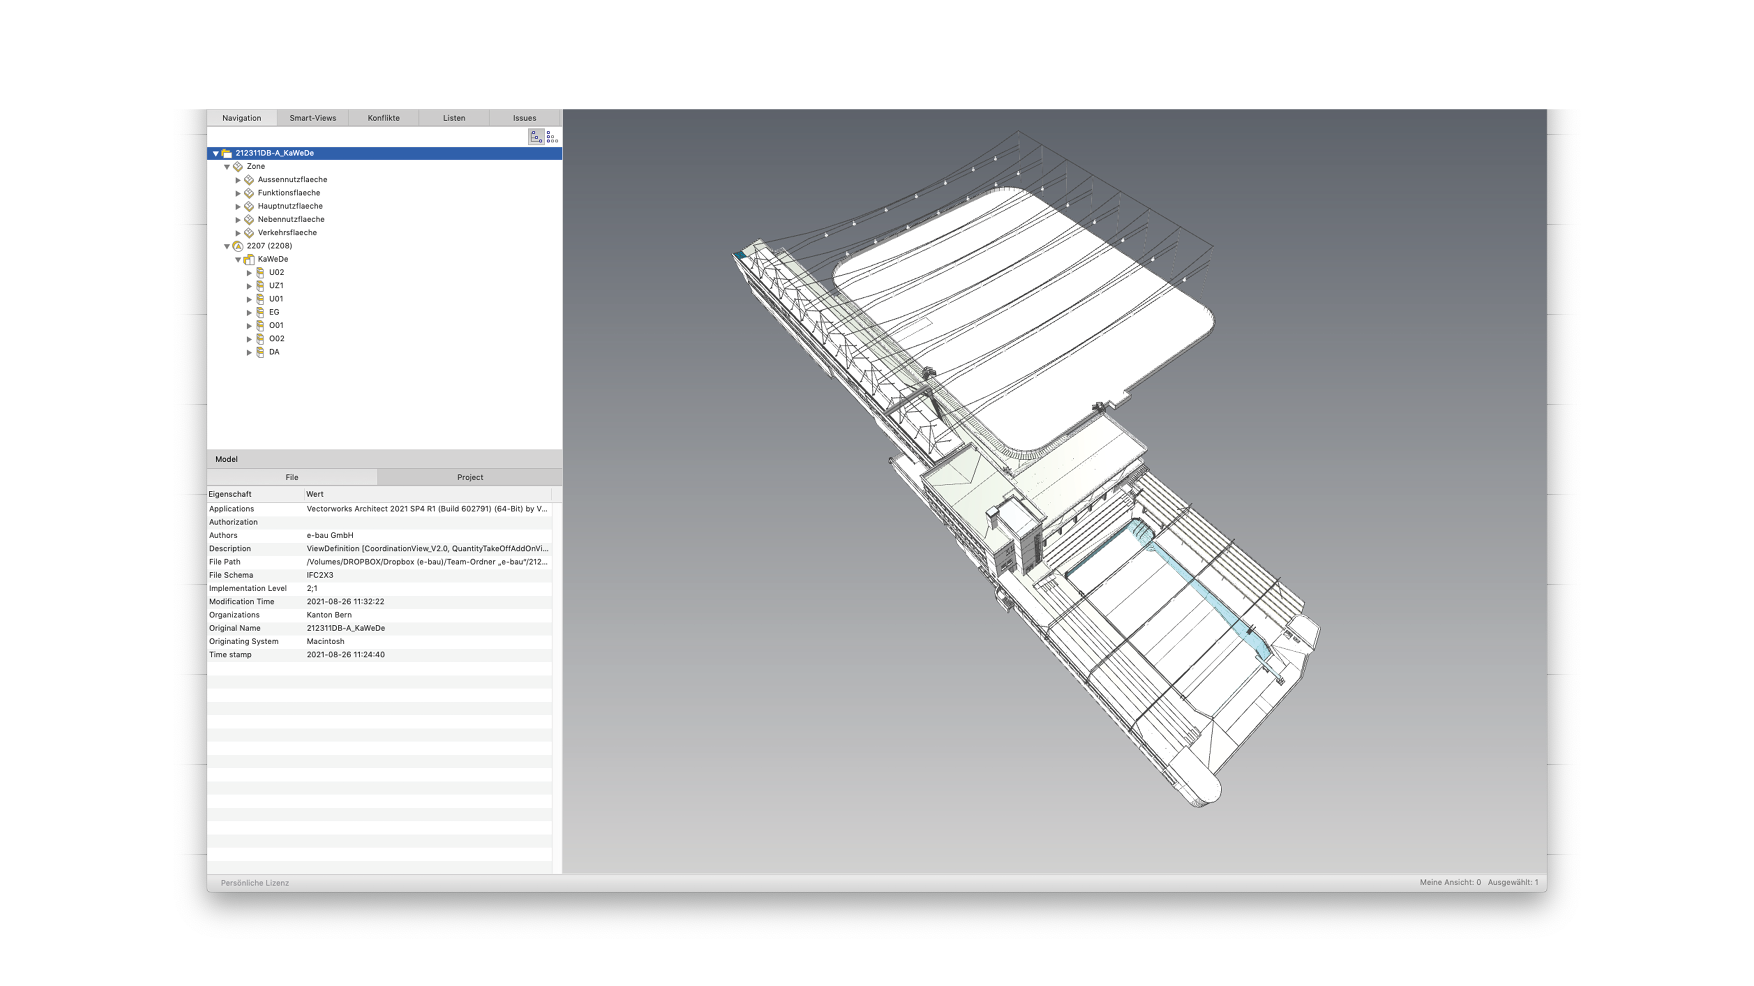Select the UZ1 storey label

point(276,286)
